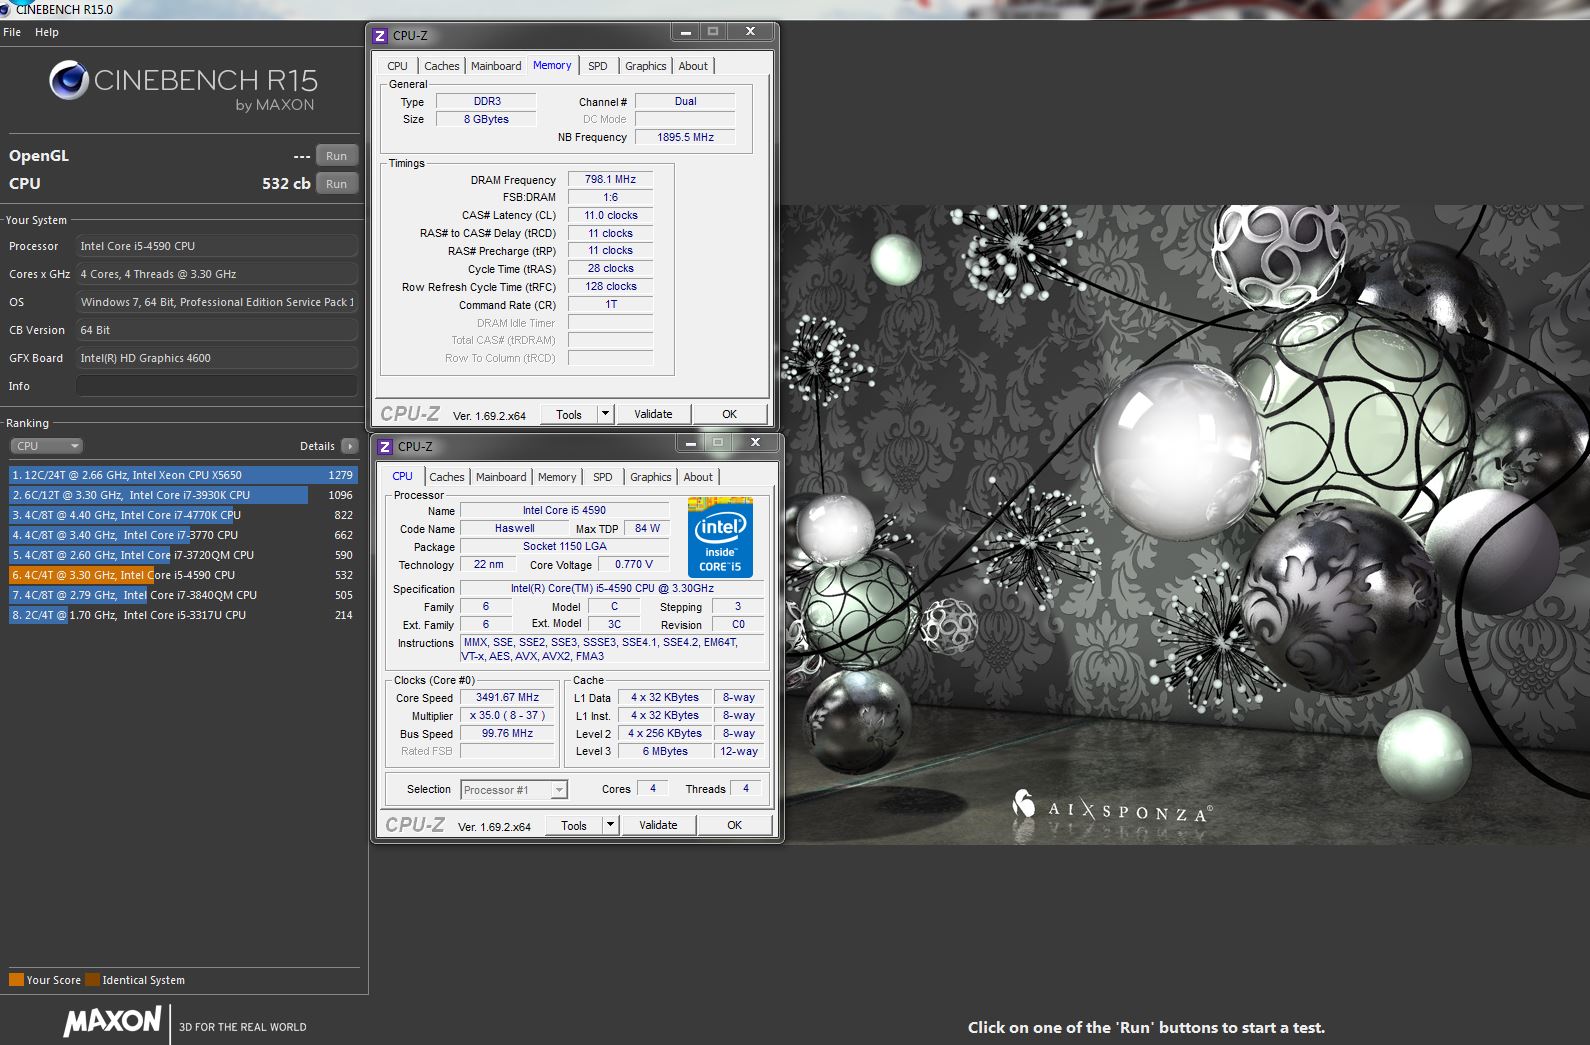Click the Cinebench R15 logo icon
The width and height of the screenshot is (1590, 1045).
point(69,80)
